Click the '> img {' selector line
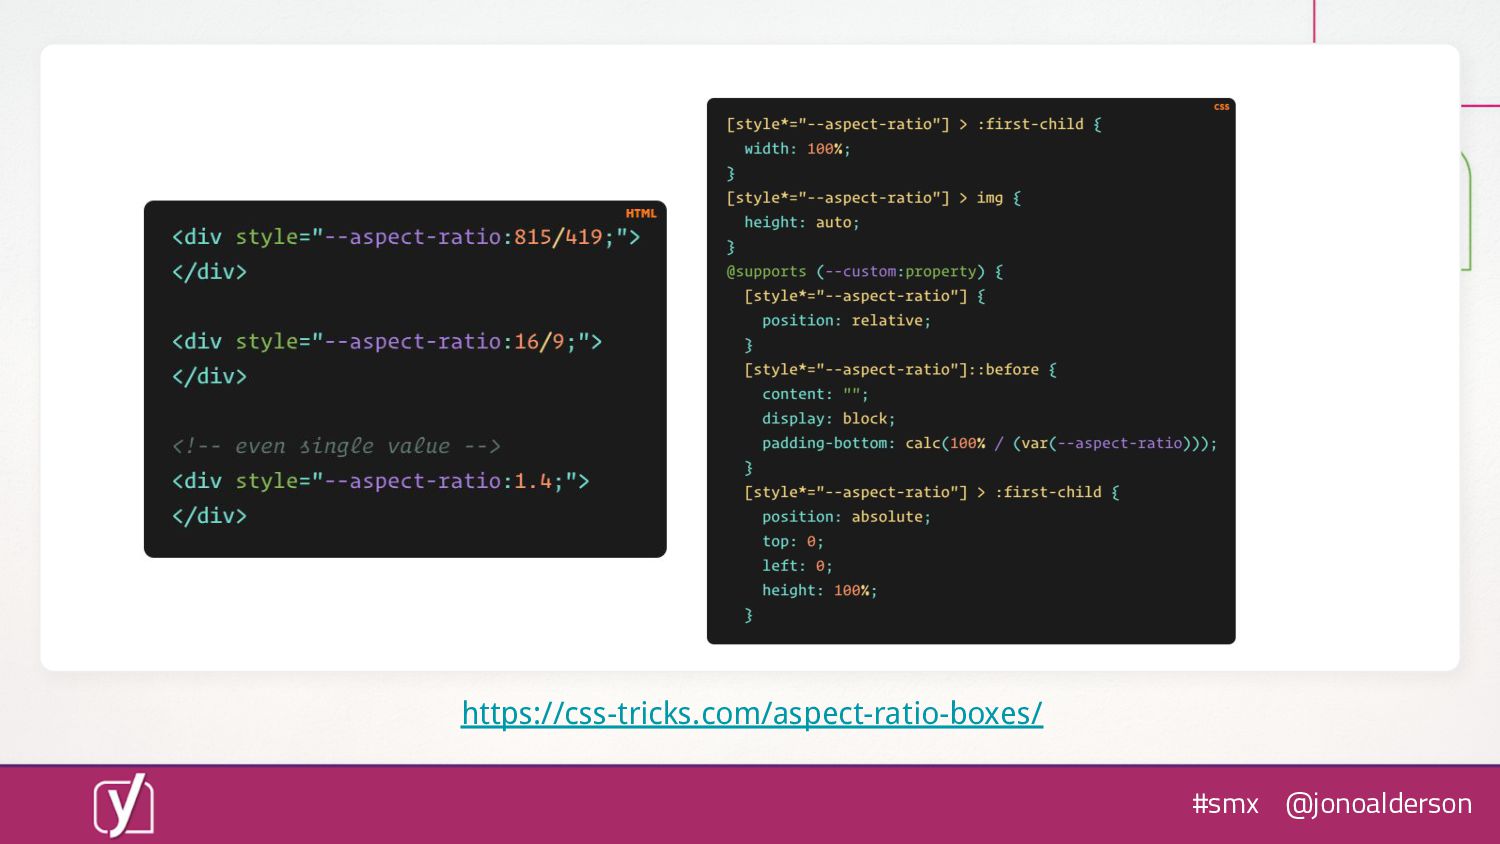1500x844 pixels. tap(874, 198)
